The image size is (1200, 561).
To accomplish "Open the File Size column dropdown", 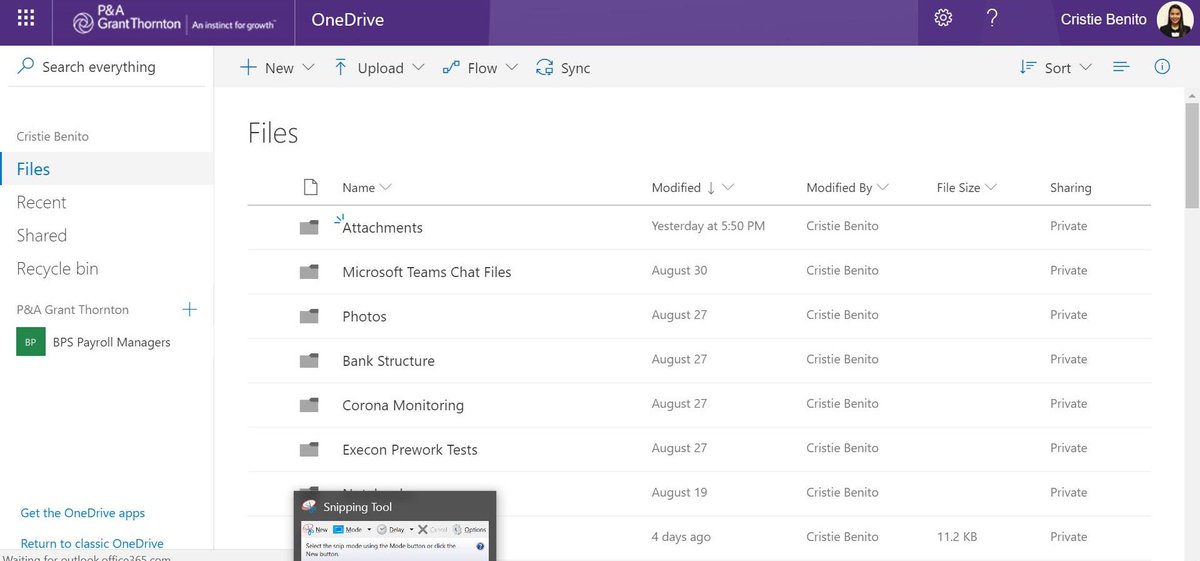I will tap(991, 187).
